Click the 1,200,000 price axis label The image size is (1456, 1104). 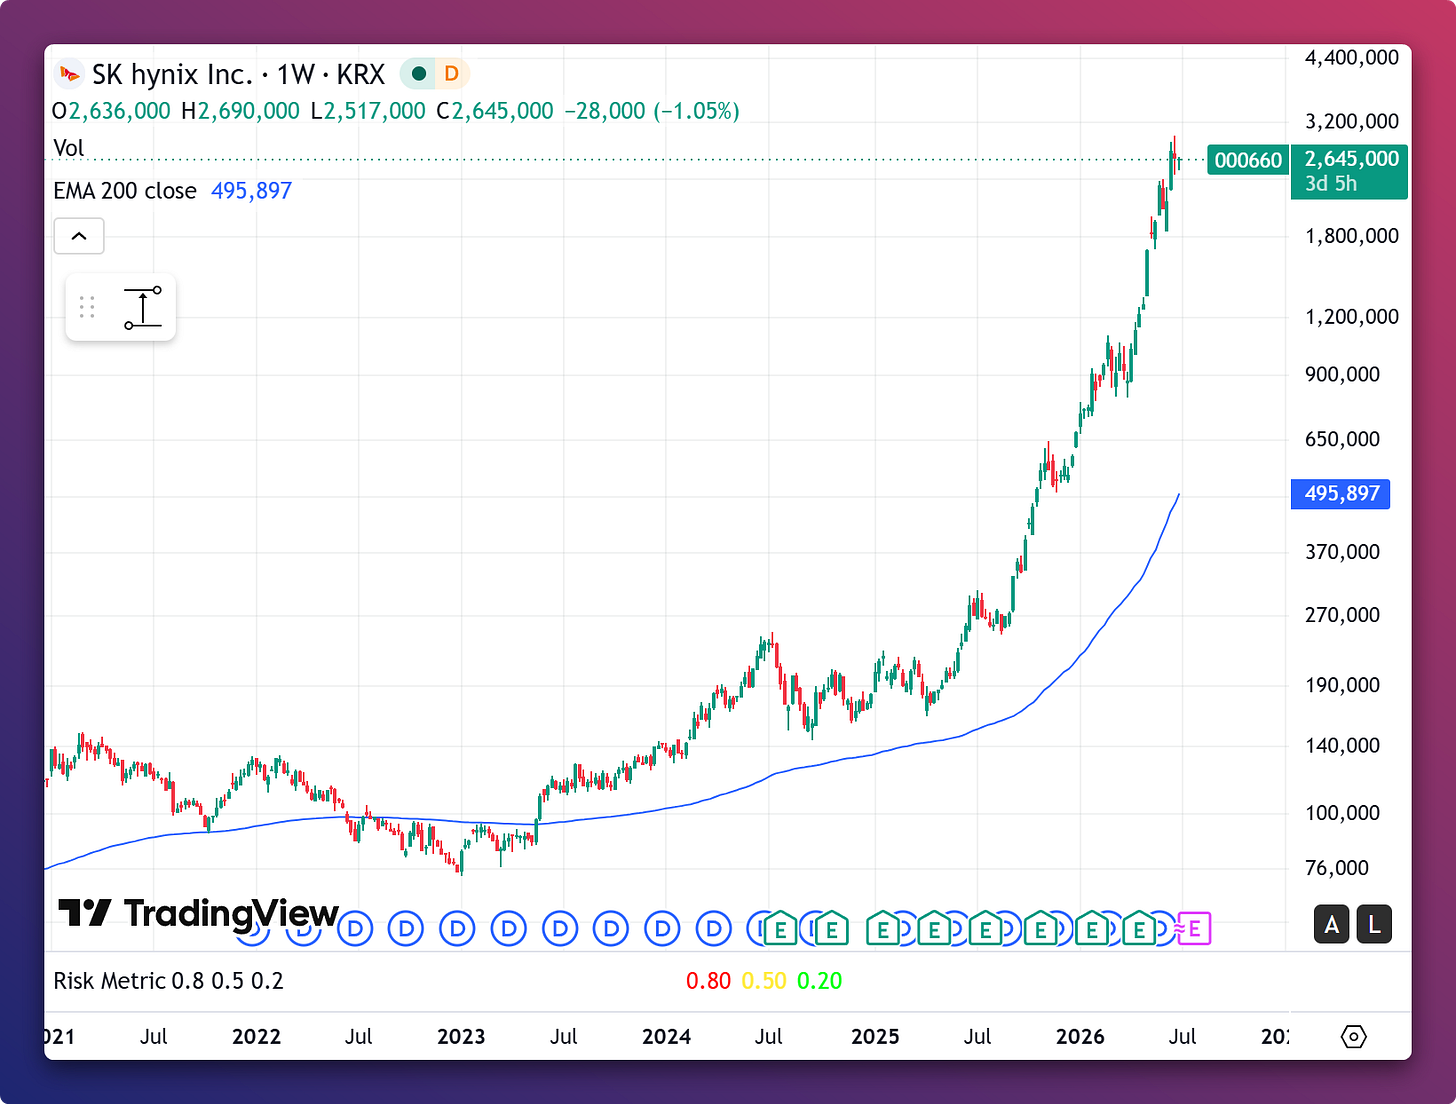coord(1352,317)
